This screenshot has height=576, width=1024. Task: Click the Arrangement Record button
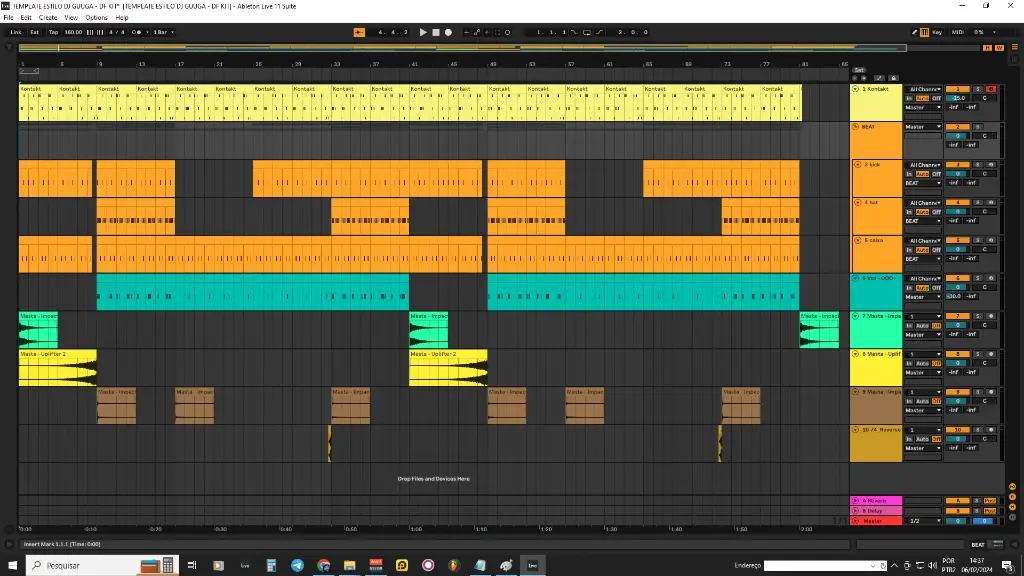[x=448, y=32]
